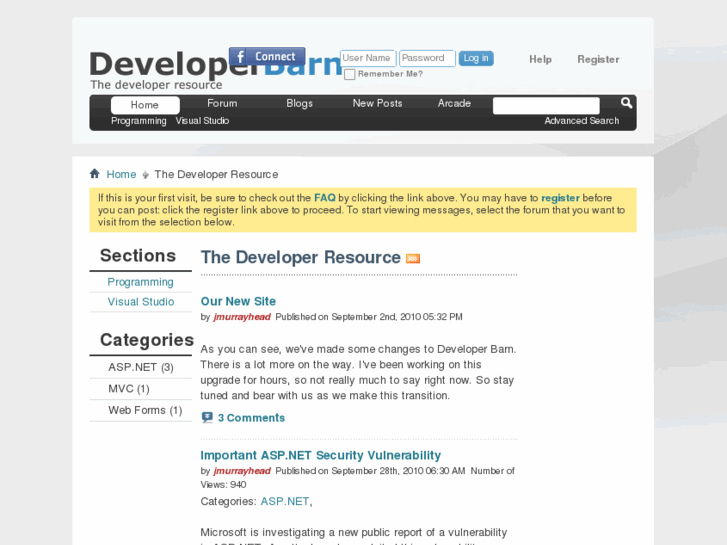Image resolution: width=727 pixels, height=545 pixels.
Task: View the jmurrayhead profile under Our New Site
Action: pos(242,317)
